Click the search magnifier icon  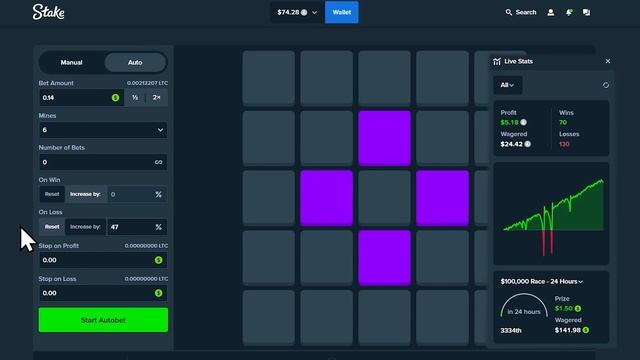pyautogui.click(x=509, y=12)
